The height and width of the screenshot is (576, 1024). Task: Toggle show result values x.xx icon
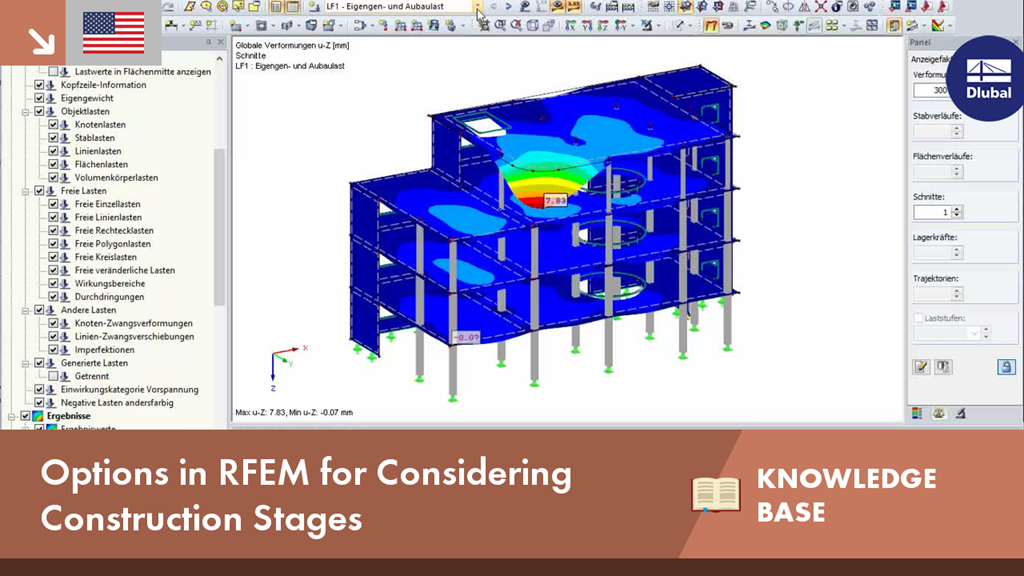[573, 7]
